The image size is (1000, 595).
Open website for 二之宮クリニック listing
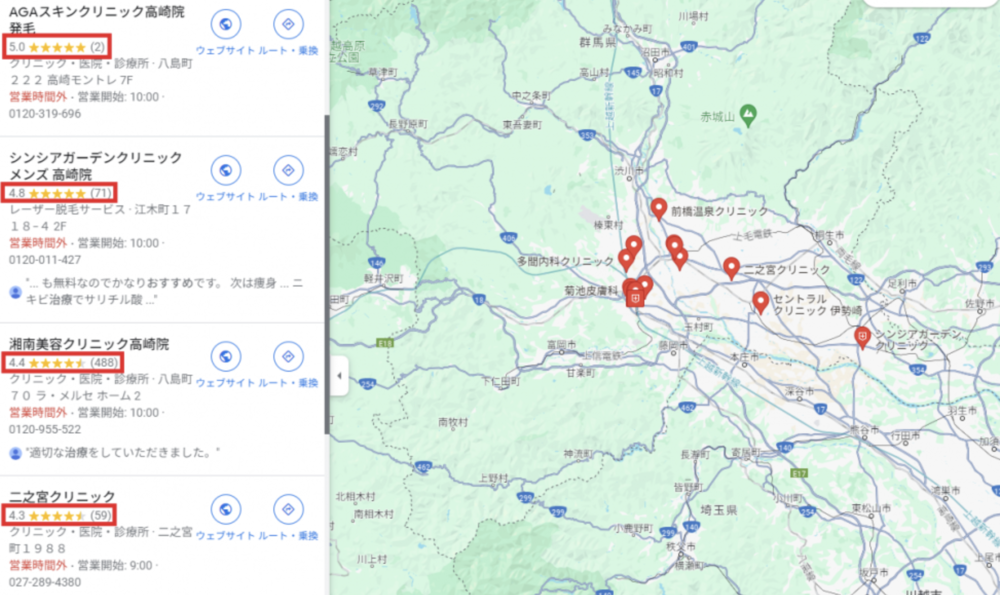pos(225,509)
